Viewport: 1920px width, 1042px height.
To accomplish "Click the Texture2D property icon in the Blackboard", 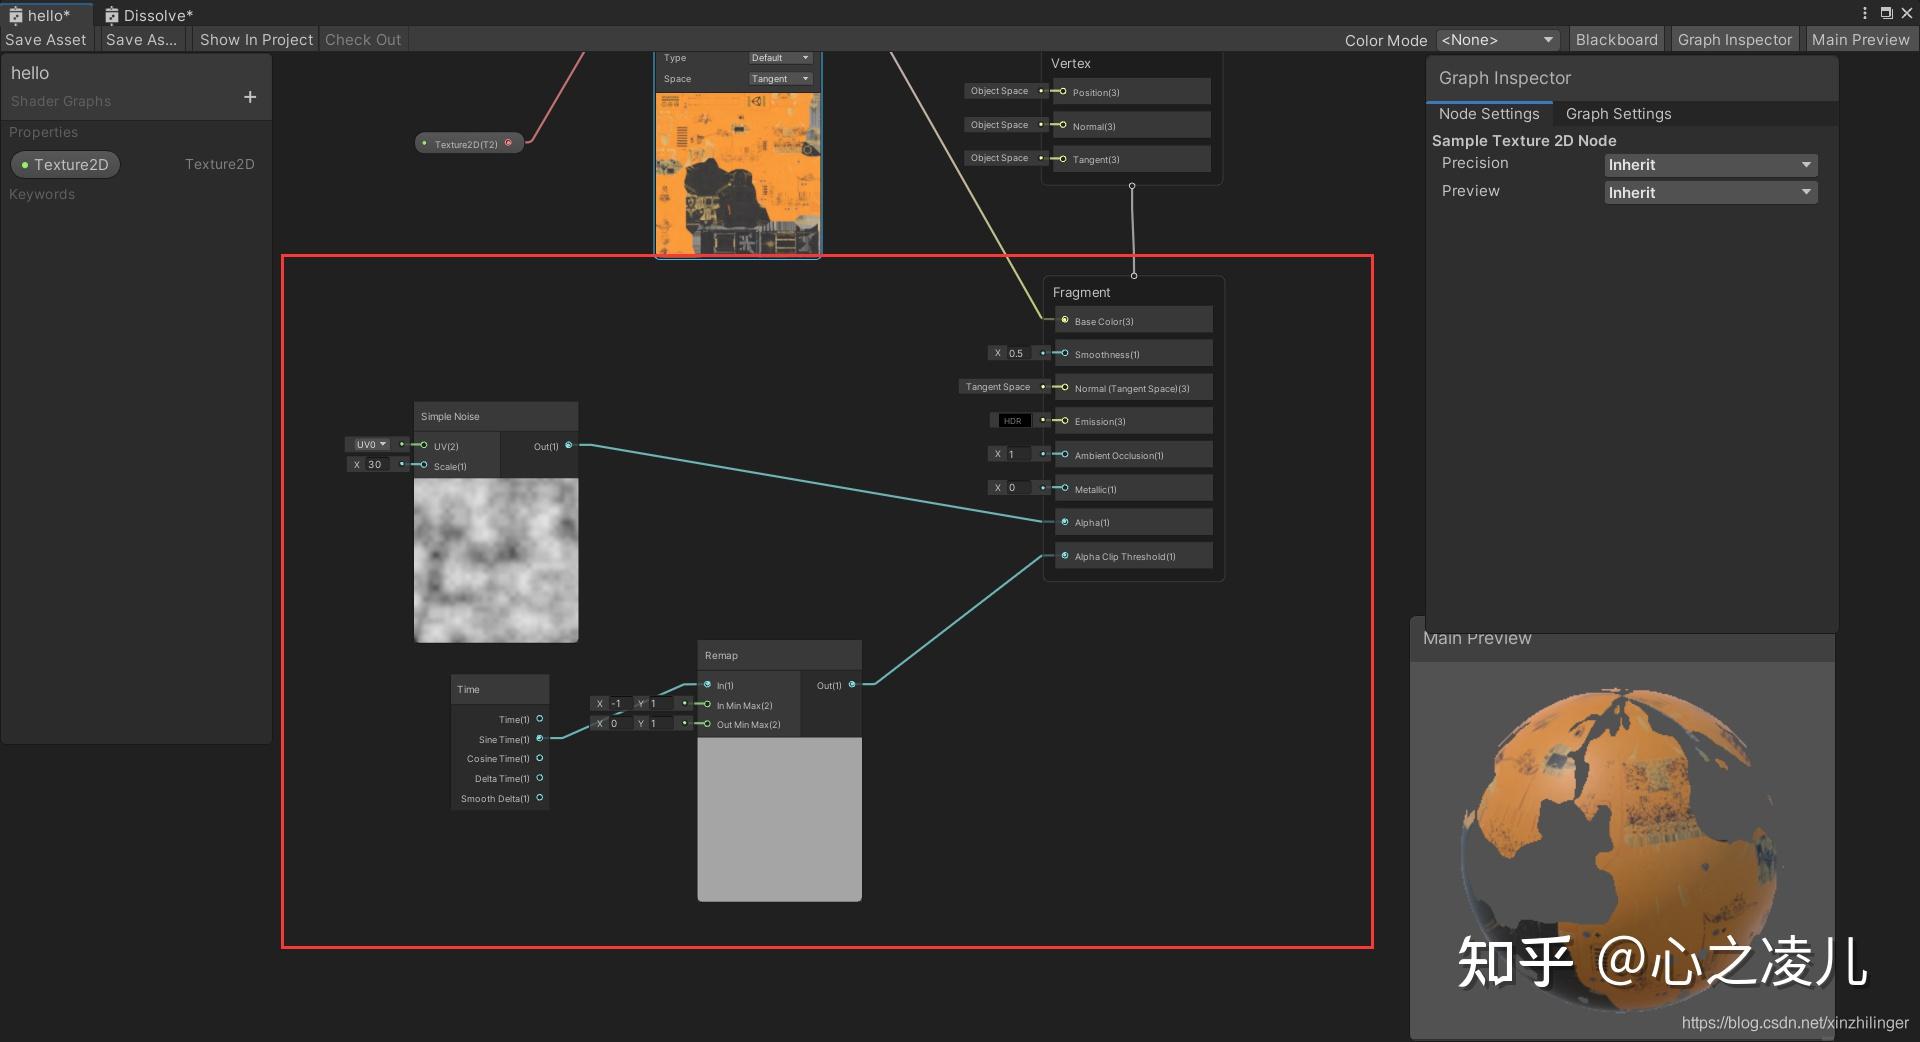I will (25, 164).
